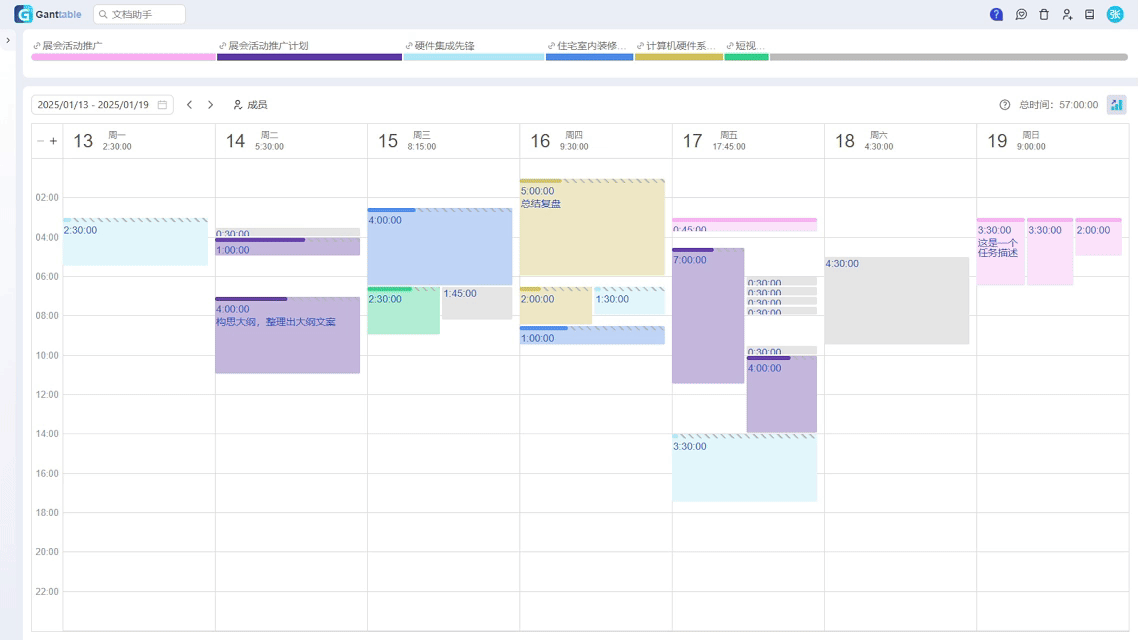Open the book documentation icon
Screen dimensions: 1138x640
tap(1090, 15)
